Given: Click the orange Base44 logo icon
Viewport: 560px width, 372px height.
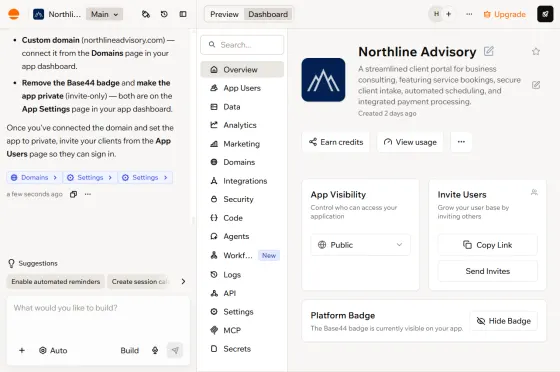Looking at the screenshot, I should pyautogui.click(x=14, y=14).
